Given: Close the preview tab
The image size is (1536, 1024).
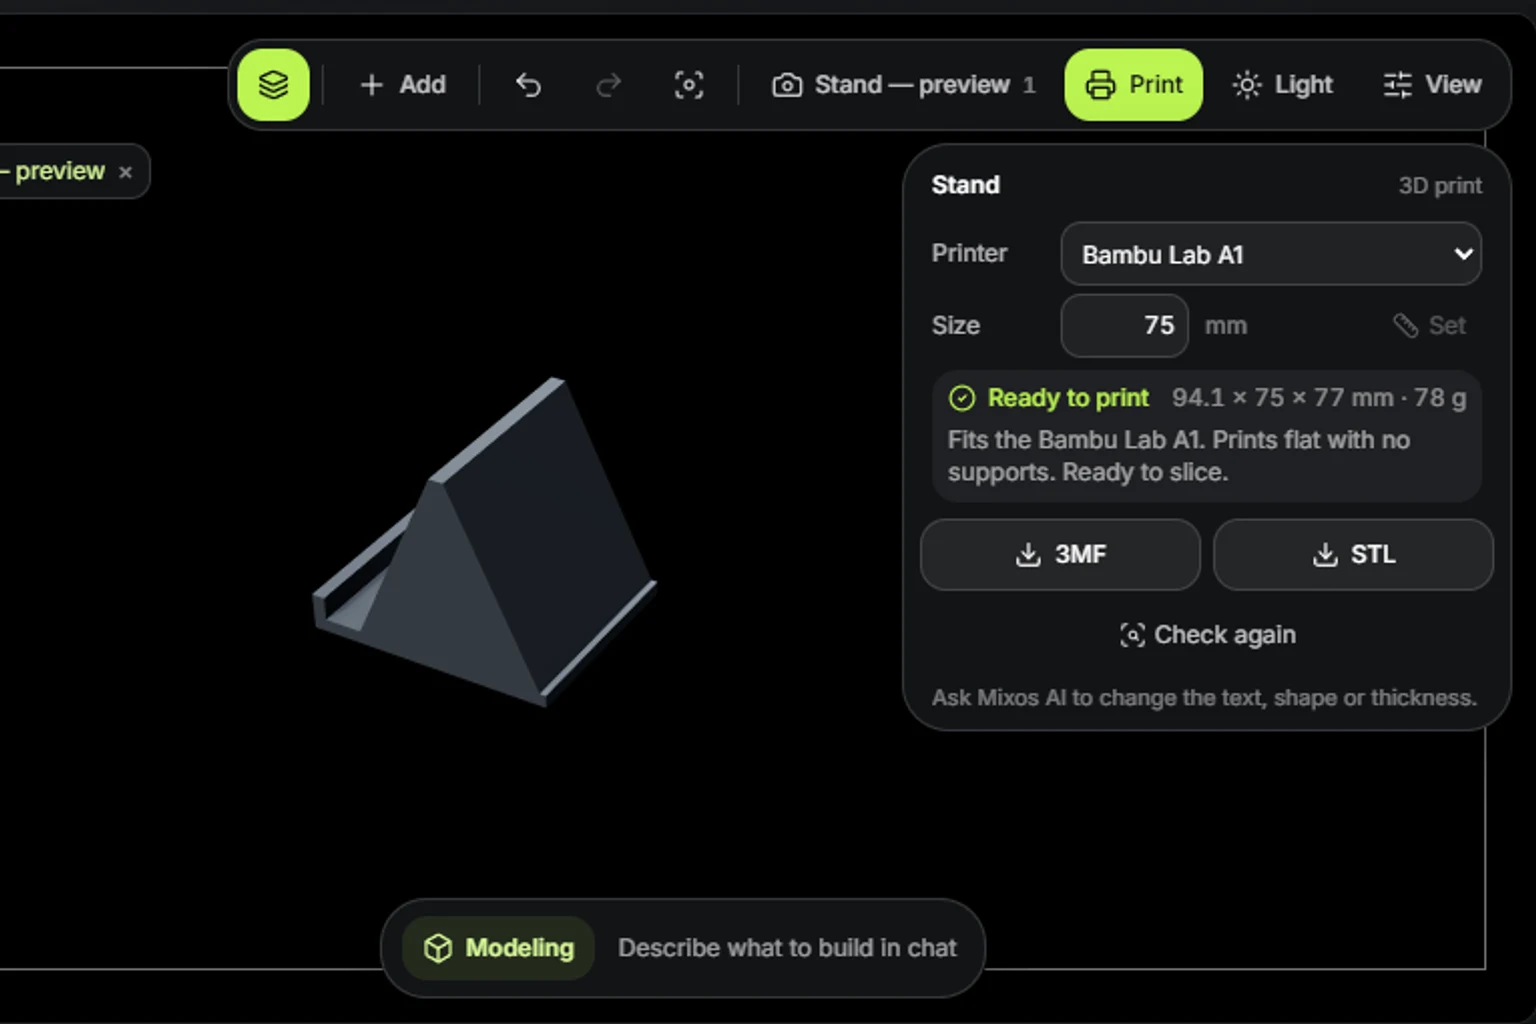Looking at the screenshot, I should pos(125,172).
